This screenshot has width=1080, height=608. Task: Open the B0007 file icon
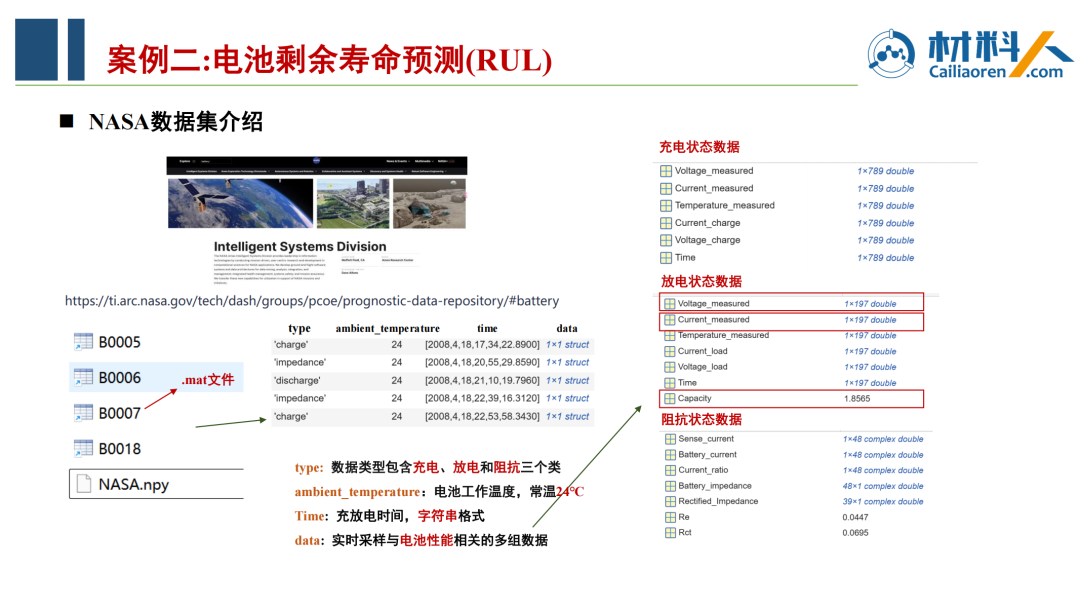[83, 412]
